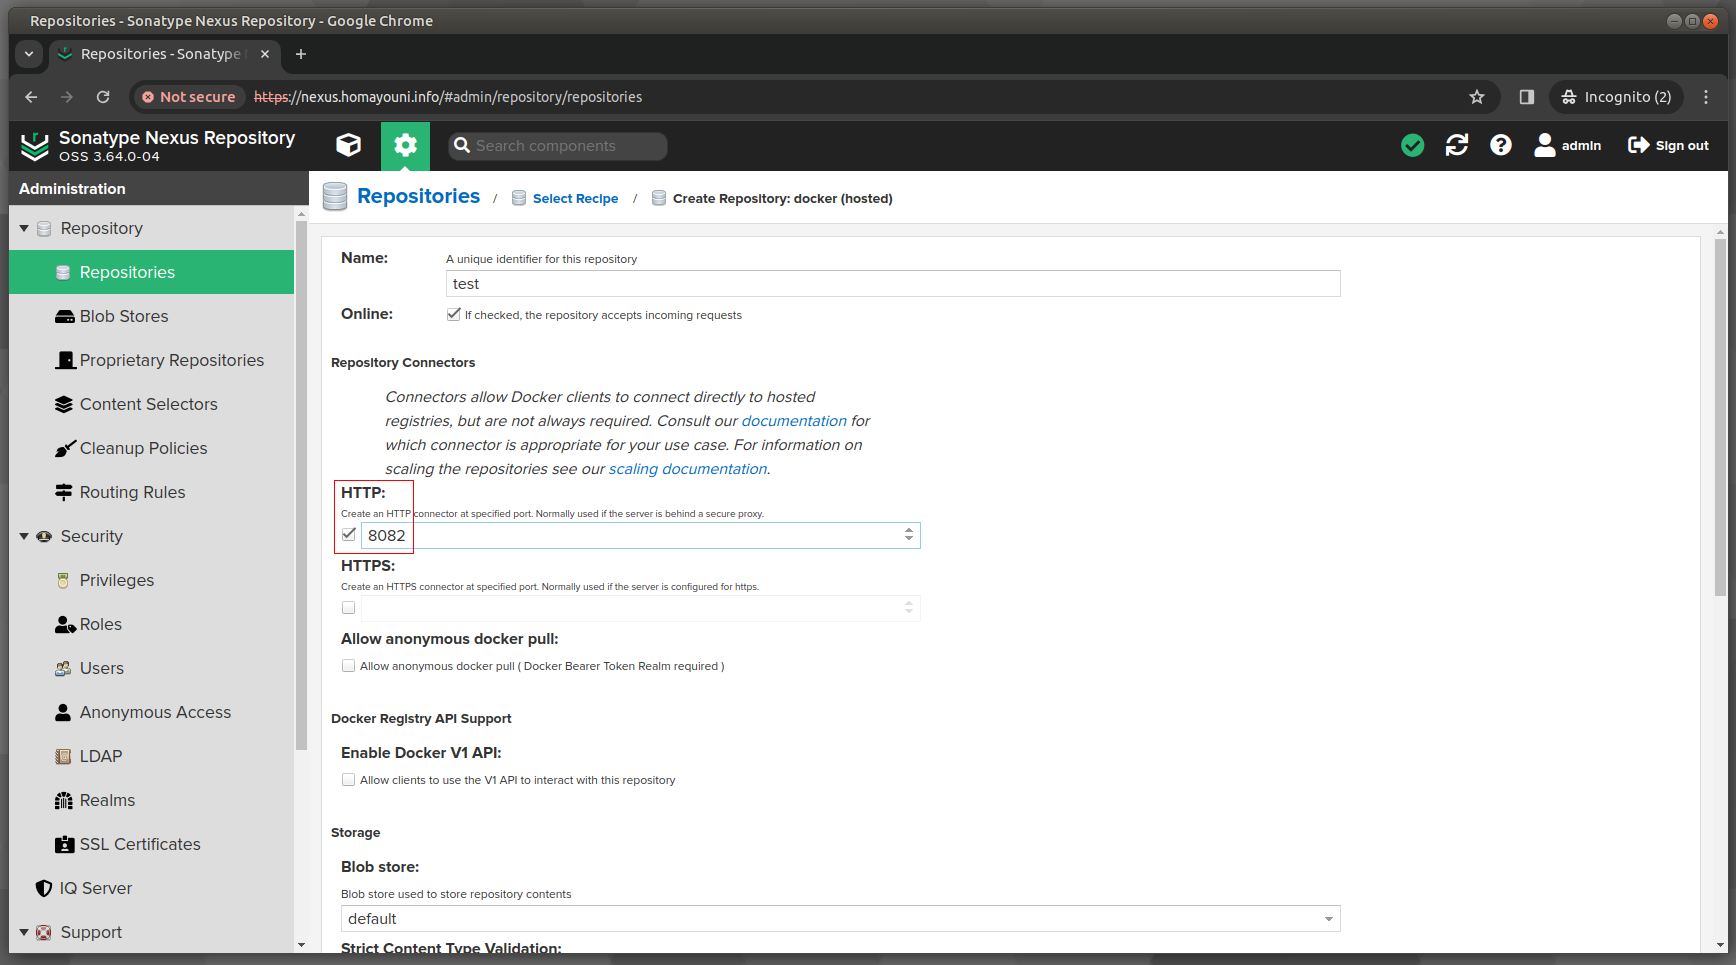Sign out of Nexus Repository
The height and width of the screenshot is (965, 1736).
tap(1668, 146)
